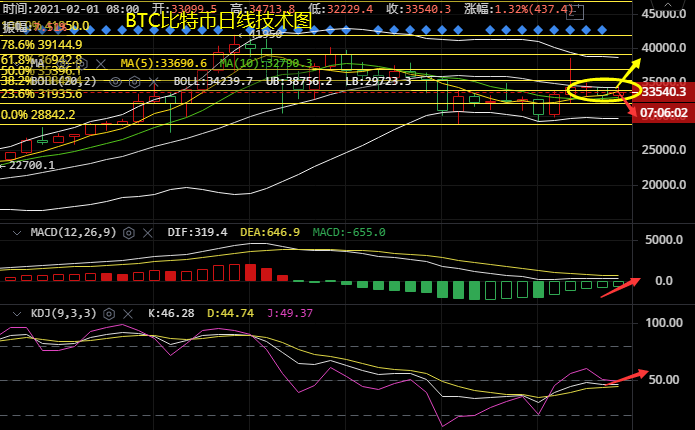This screenshot has height=430, width=695.
Task: Collapse the MA indicator legend chevron
Action: pos(17,63)
